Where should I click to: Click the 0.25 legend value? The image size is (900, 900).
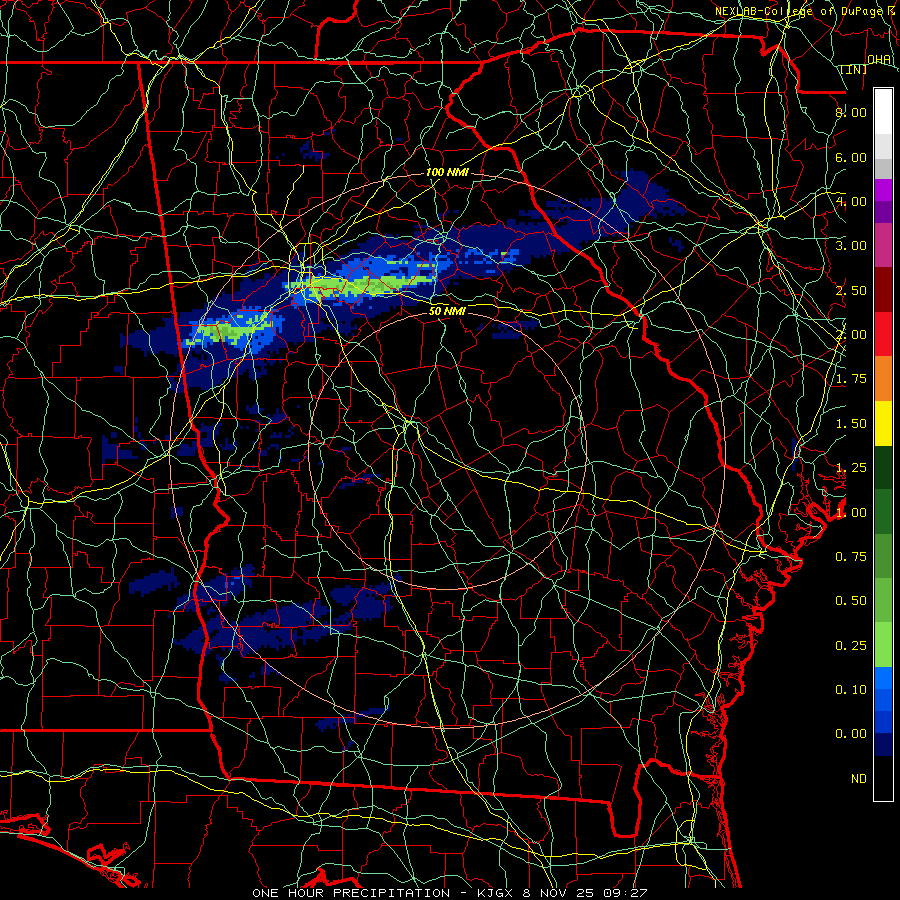[x=851, y=646]
